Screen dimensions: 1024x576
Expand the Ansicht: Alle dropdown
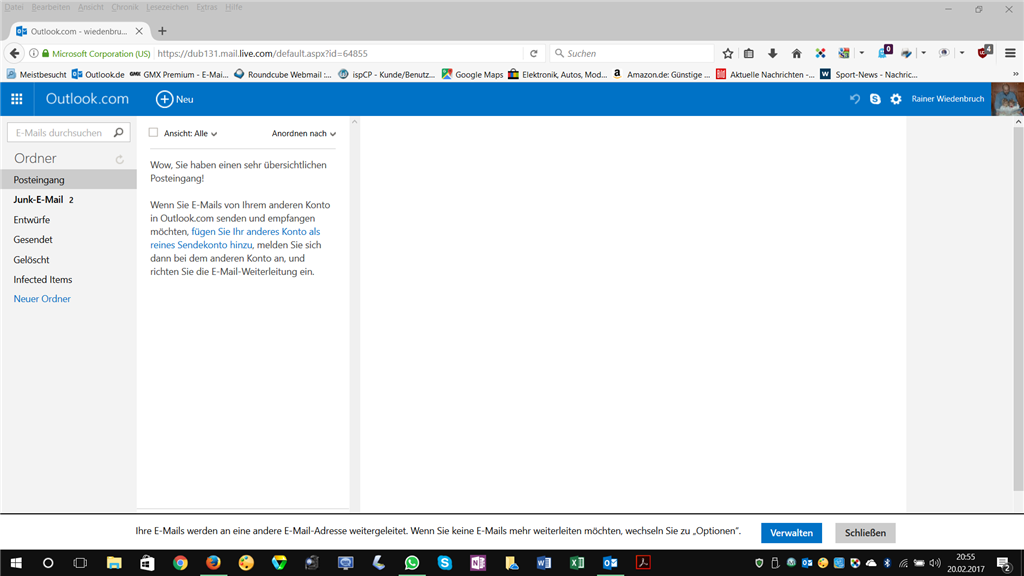190,133
